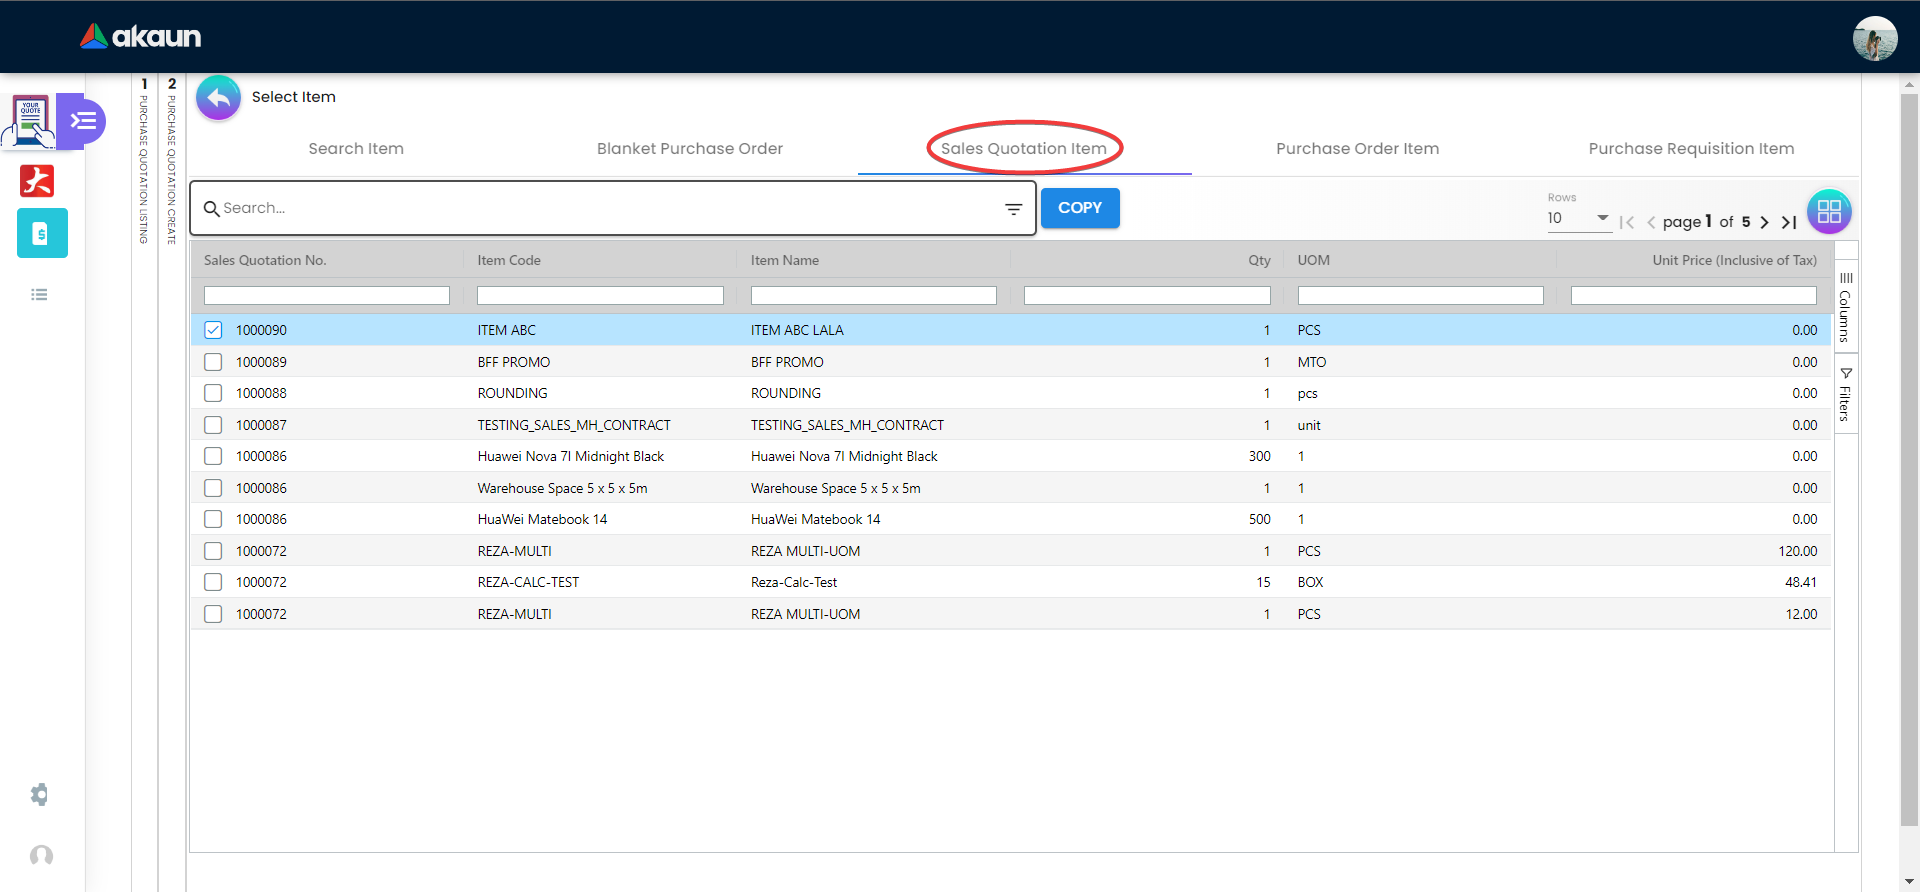The height and width of the screenshot is (892, 1920).
Task: Expand the Filters side panel
Action: [x=1846, y=395]
